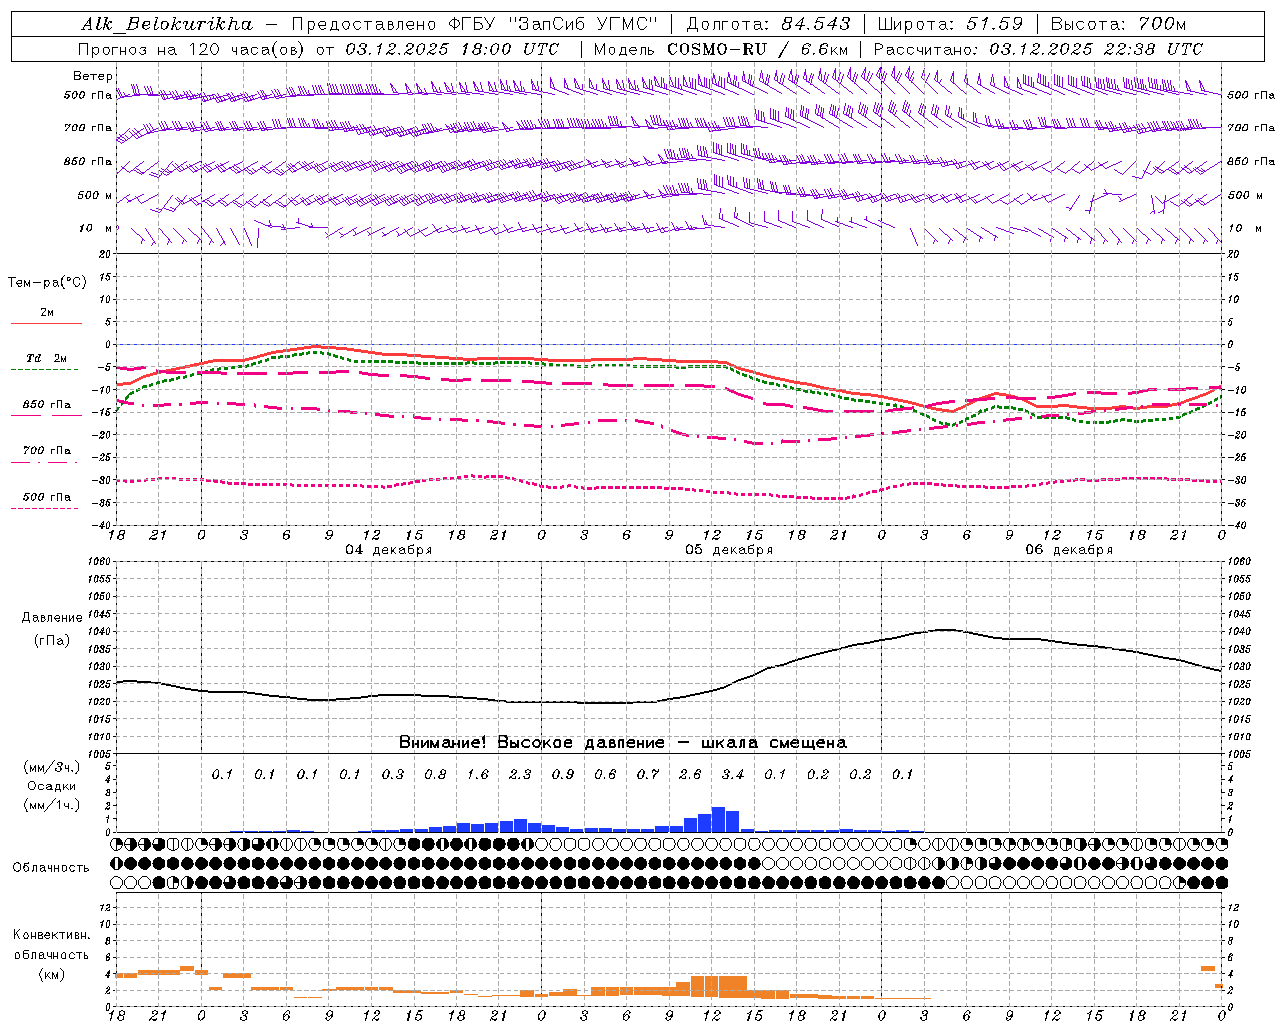The height and width of the screenshot is (1024, 1280).
Task: Click the Облачность panel label
Action: pyautogui.click(x=51, y=868)
